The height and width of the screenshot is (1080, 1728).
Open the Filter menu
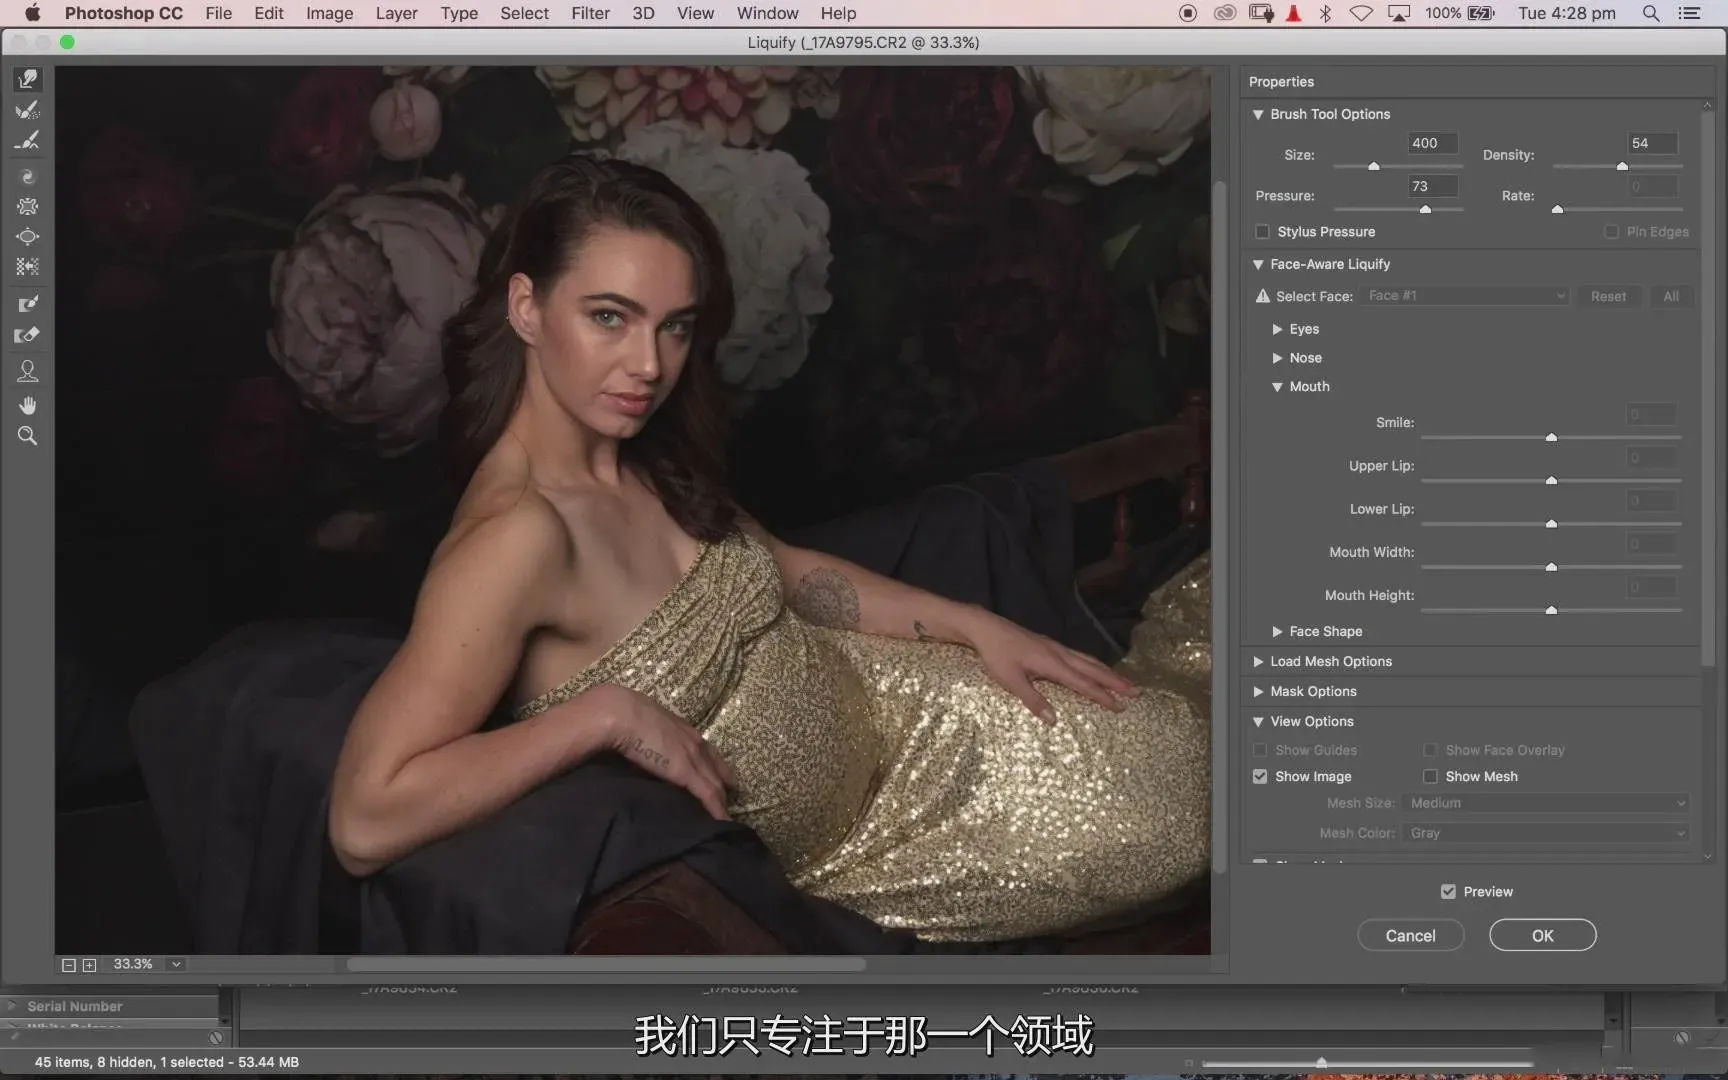(x=590, y=13)
